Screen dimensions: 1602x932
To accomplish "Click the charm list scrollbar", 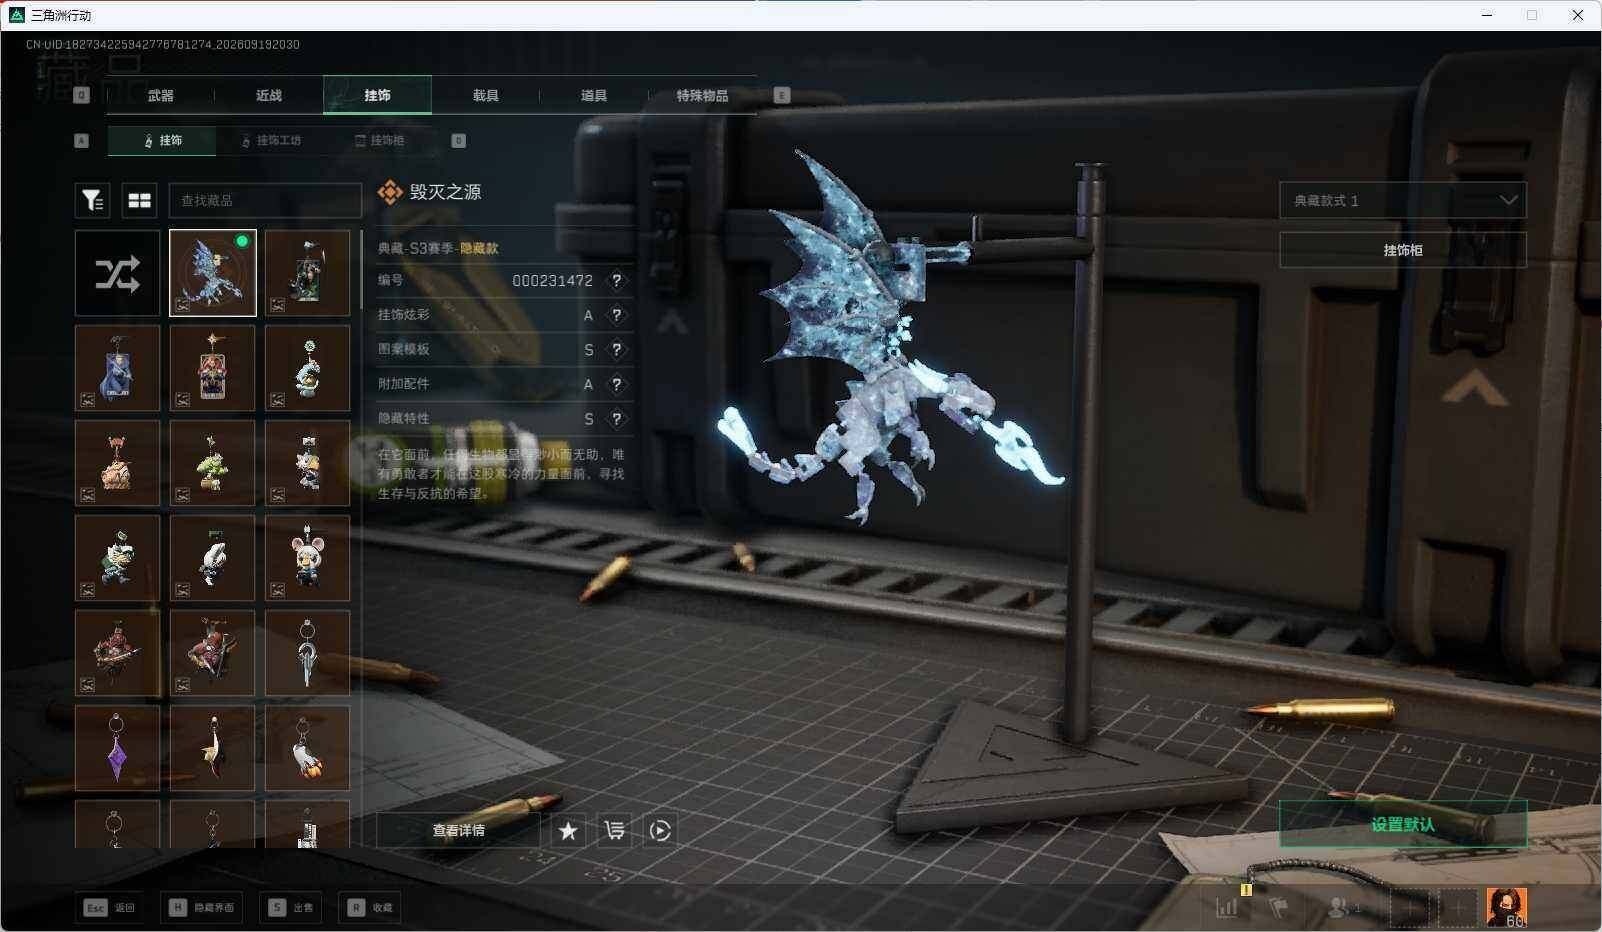I will tap(360, 270).
